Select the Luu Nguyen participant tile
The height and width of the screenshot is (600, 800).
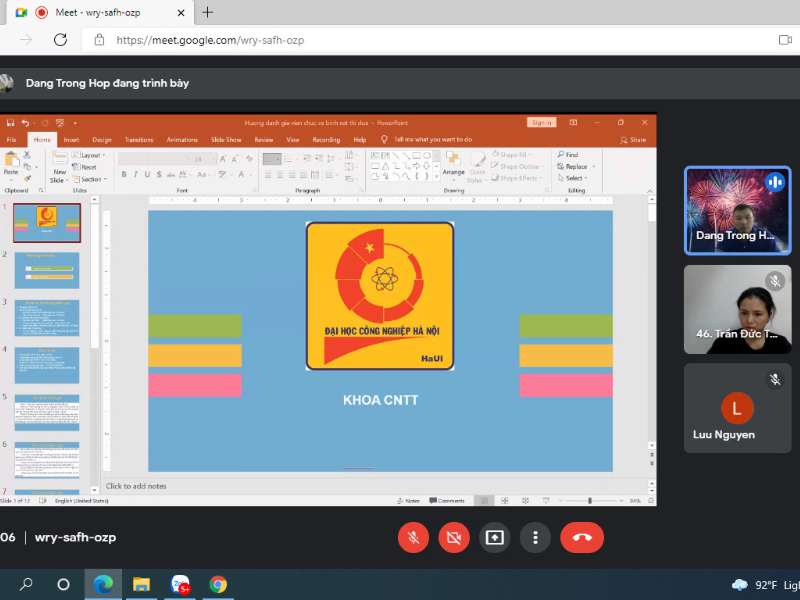(x=737, y=408)
